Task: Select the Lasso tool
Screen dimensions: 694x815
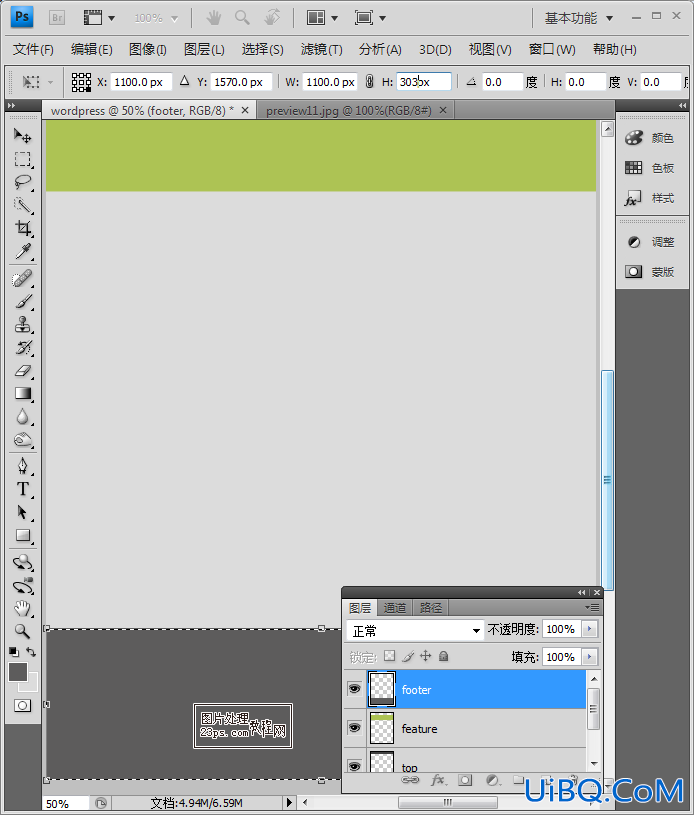Action: [22, 182]
